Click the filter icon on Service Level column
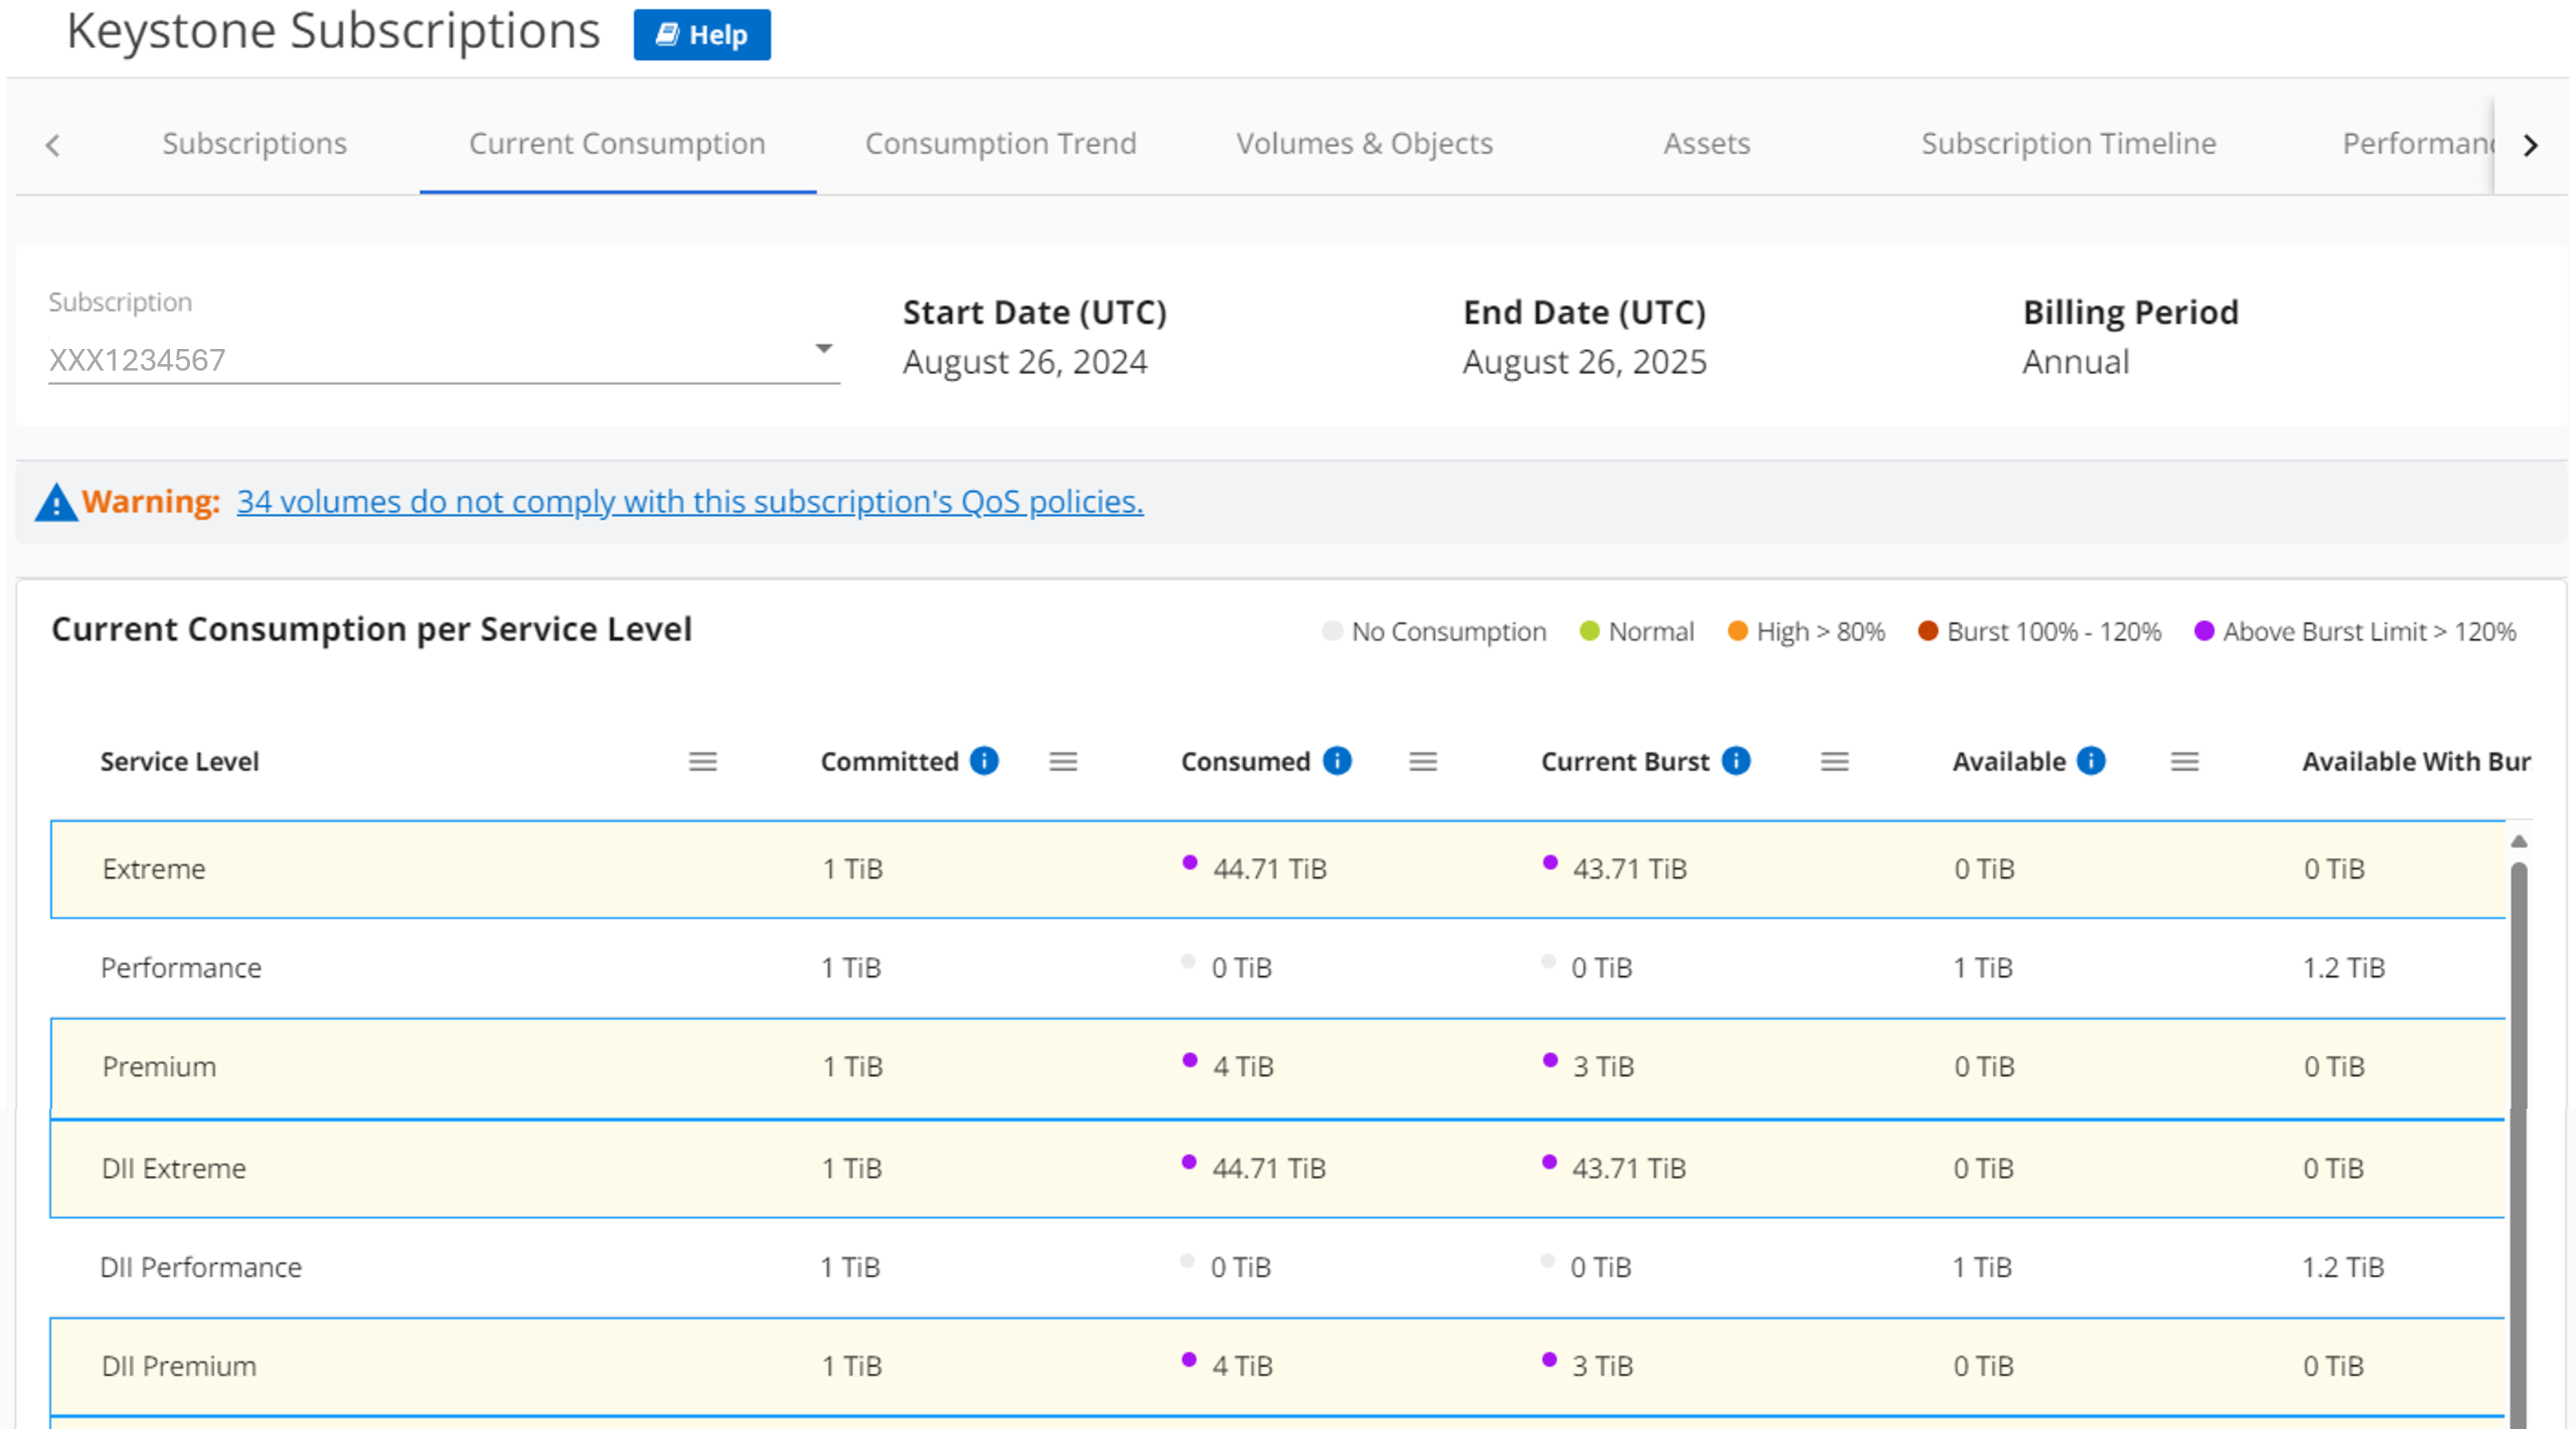Image resolution: width=2576 pixels, height=1429 pixels. (x=703, y=760)
